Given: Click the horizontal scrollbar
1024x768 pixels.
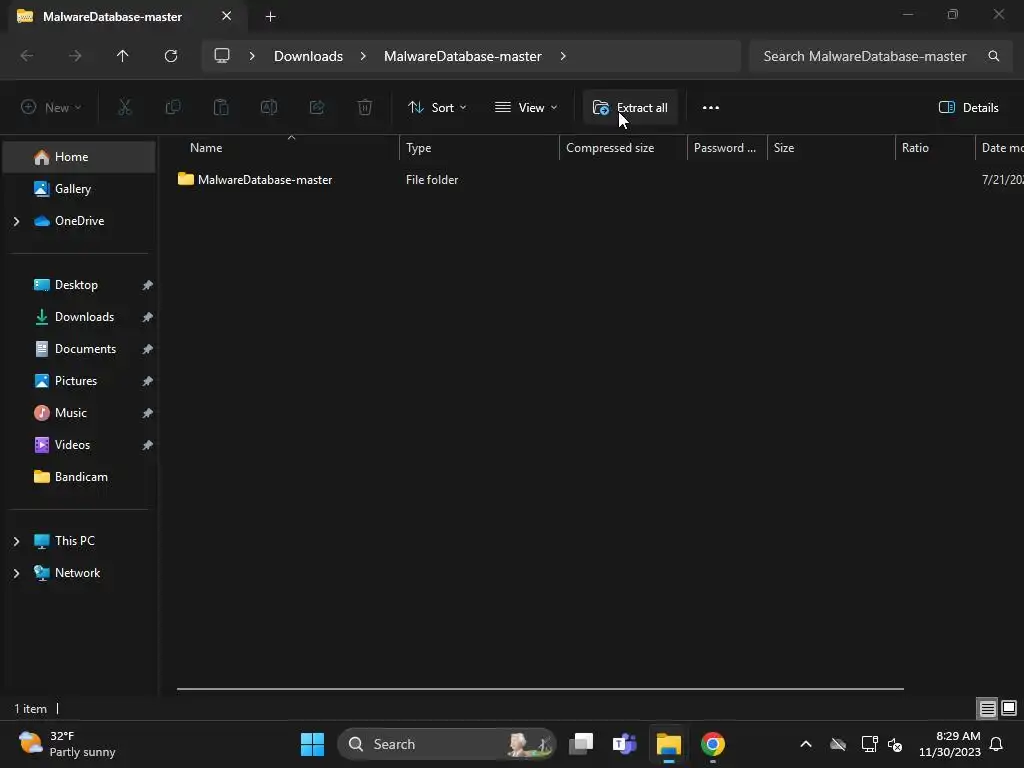Looking at the screenshot, I should 540,689.
